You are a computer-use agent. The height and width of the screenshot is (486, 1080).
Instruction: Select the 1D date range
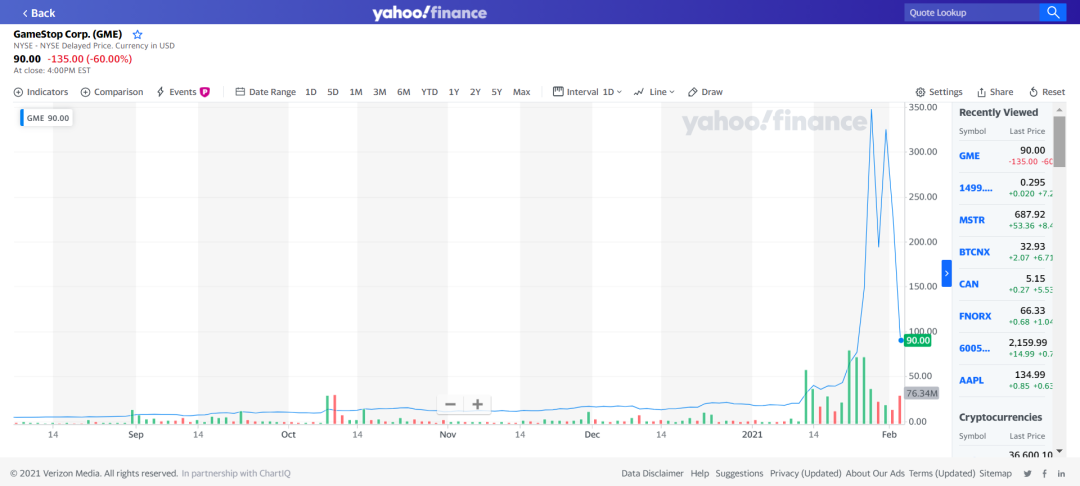click(311, 92)
